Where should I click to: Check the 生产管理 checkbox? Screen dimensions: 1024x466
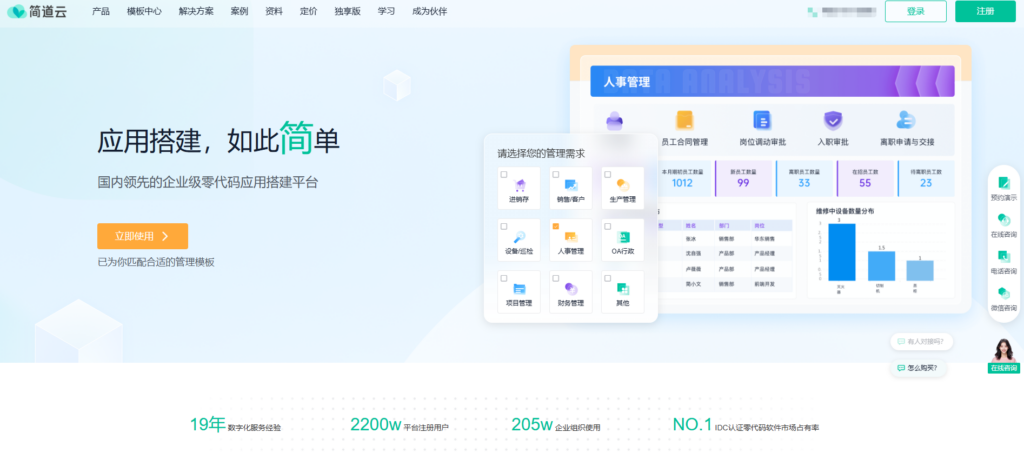607,174
